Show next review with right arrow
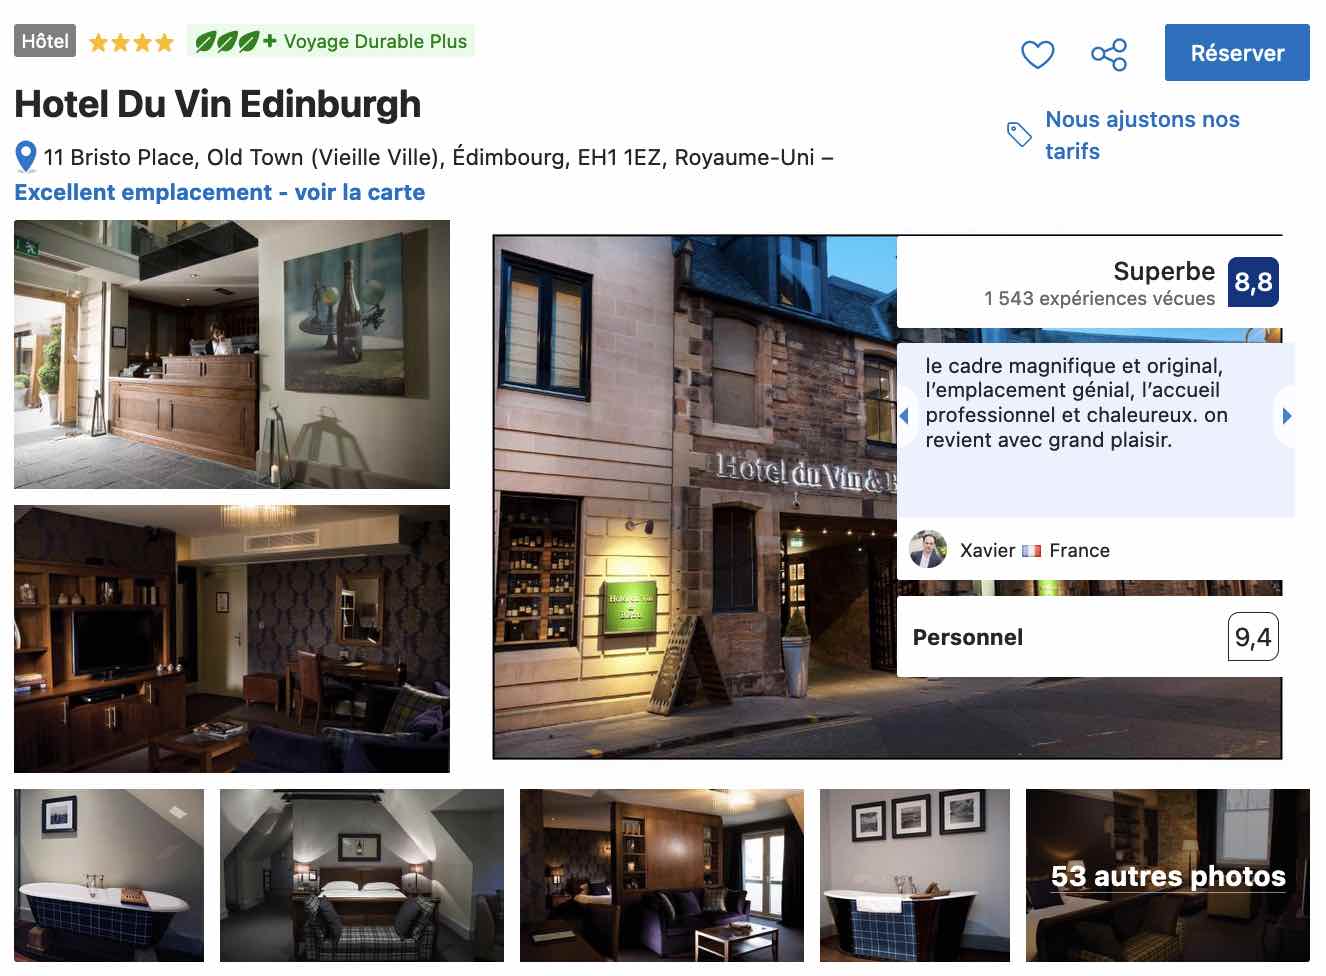This screenshot has width=1326, height=976. coord(1287,416)
